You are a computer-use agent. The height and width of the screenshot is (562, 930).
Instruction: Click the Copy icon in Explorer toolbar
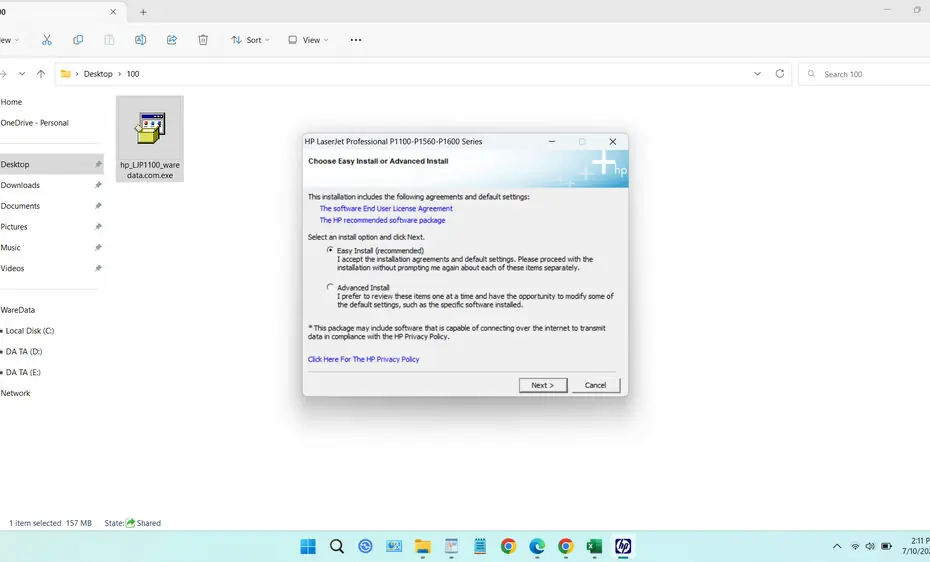pos(78,40)
